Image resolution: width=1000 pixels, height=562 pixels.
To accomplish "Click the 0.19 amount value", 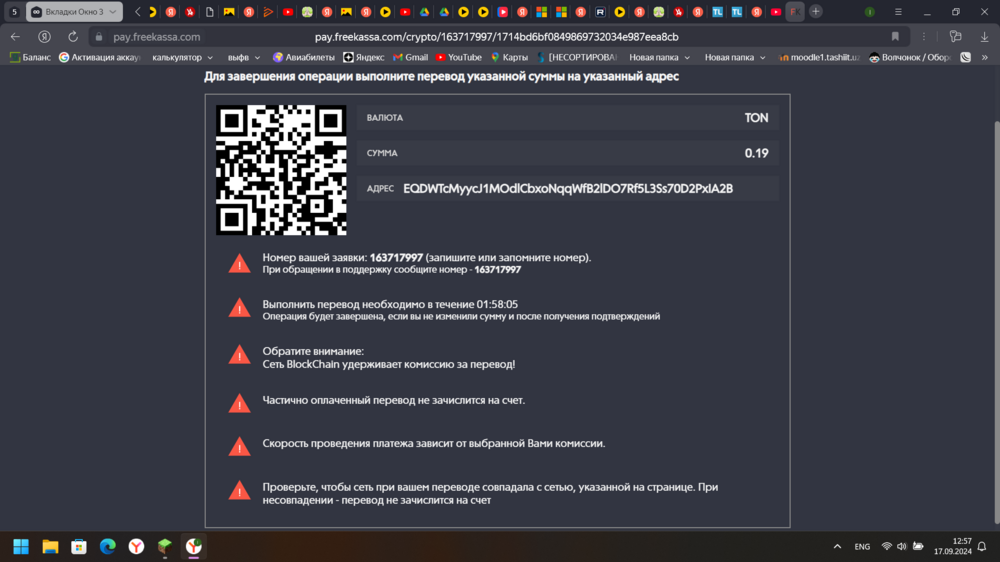I will [756, 153].
